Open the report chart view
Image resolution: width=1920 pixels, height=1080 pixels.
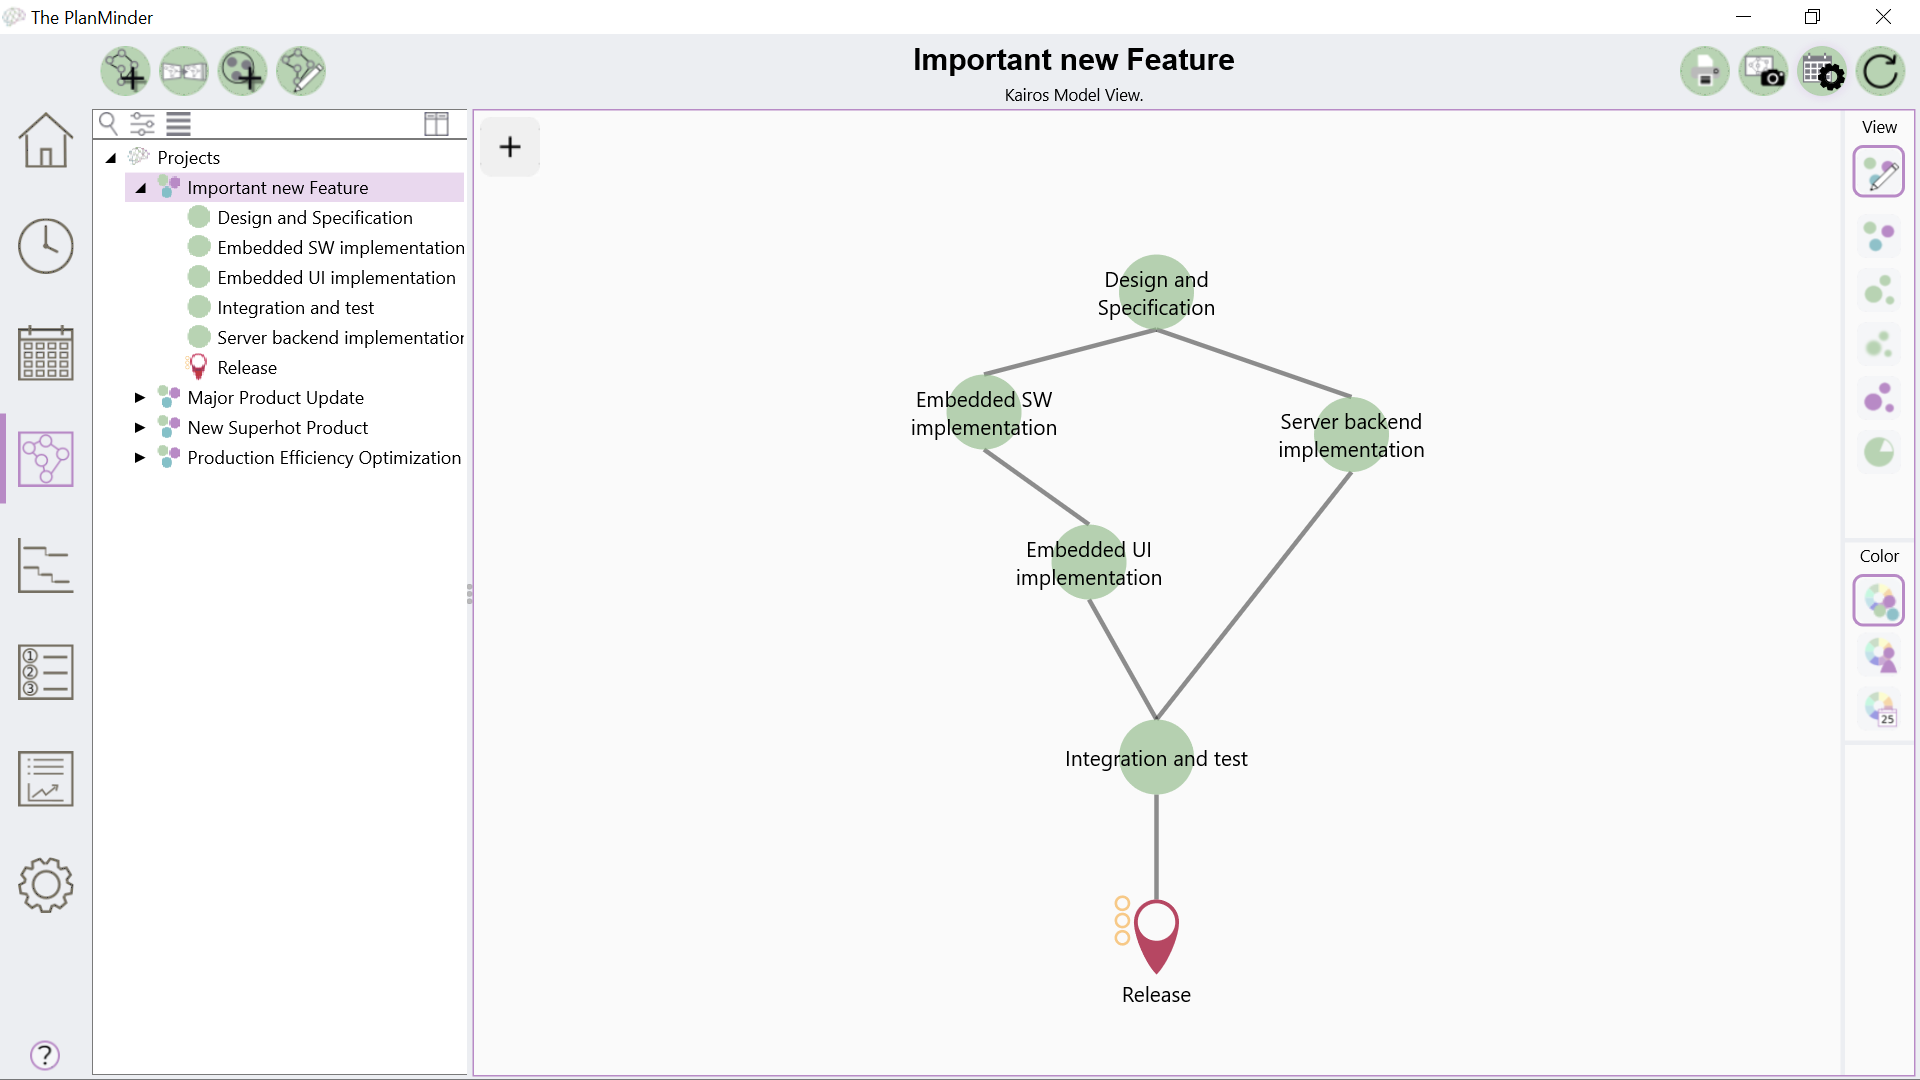pos(45,779)
